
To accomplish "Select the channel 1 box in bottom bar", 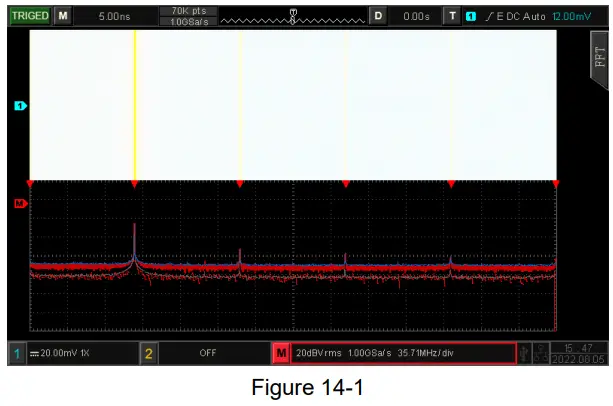I will 17,354.
